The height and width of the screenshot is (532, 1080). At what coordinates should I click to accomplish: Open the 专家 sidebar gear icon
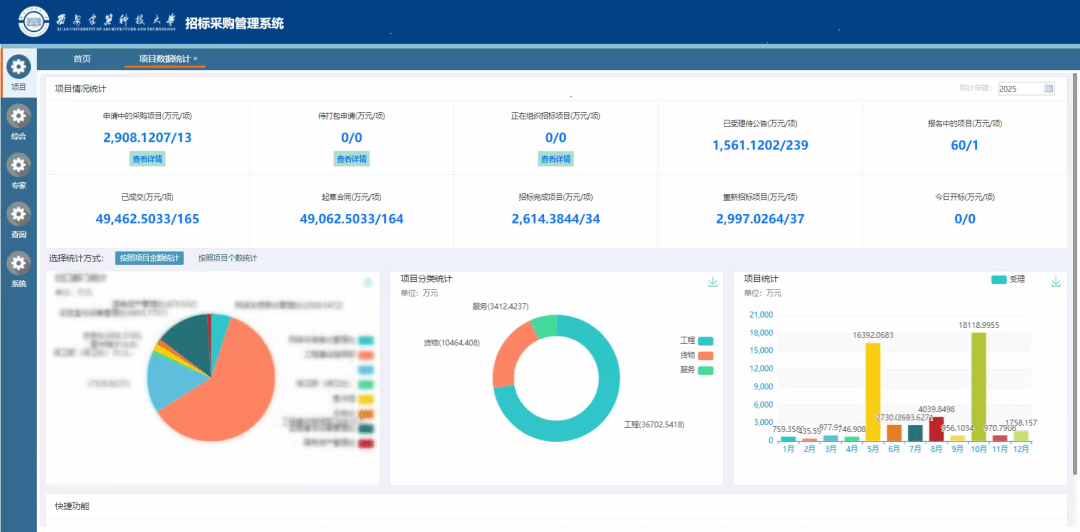click(x=19, y=165)
